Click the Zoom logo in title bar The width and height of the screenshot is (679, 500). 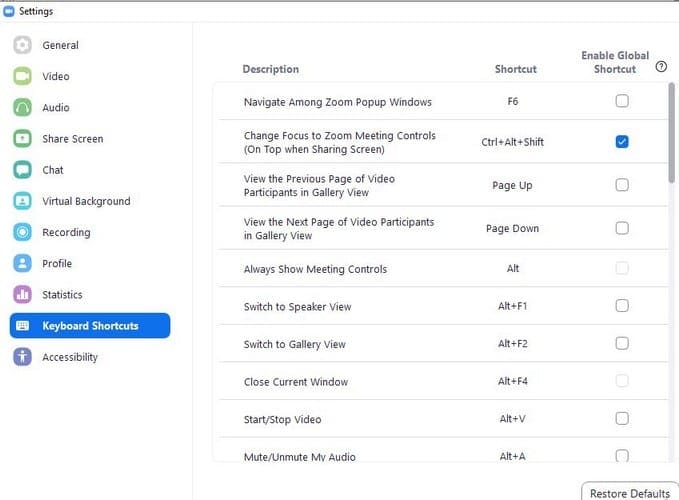9,11
